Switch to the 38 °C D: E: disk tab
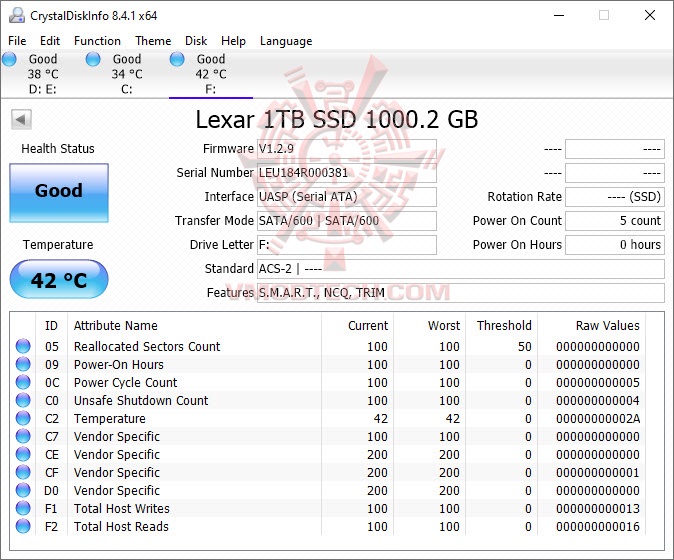The height and width of the screenshot is (560, 674). [43, 74]
